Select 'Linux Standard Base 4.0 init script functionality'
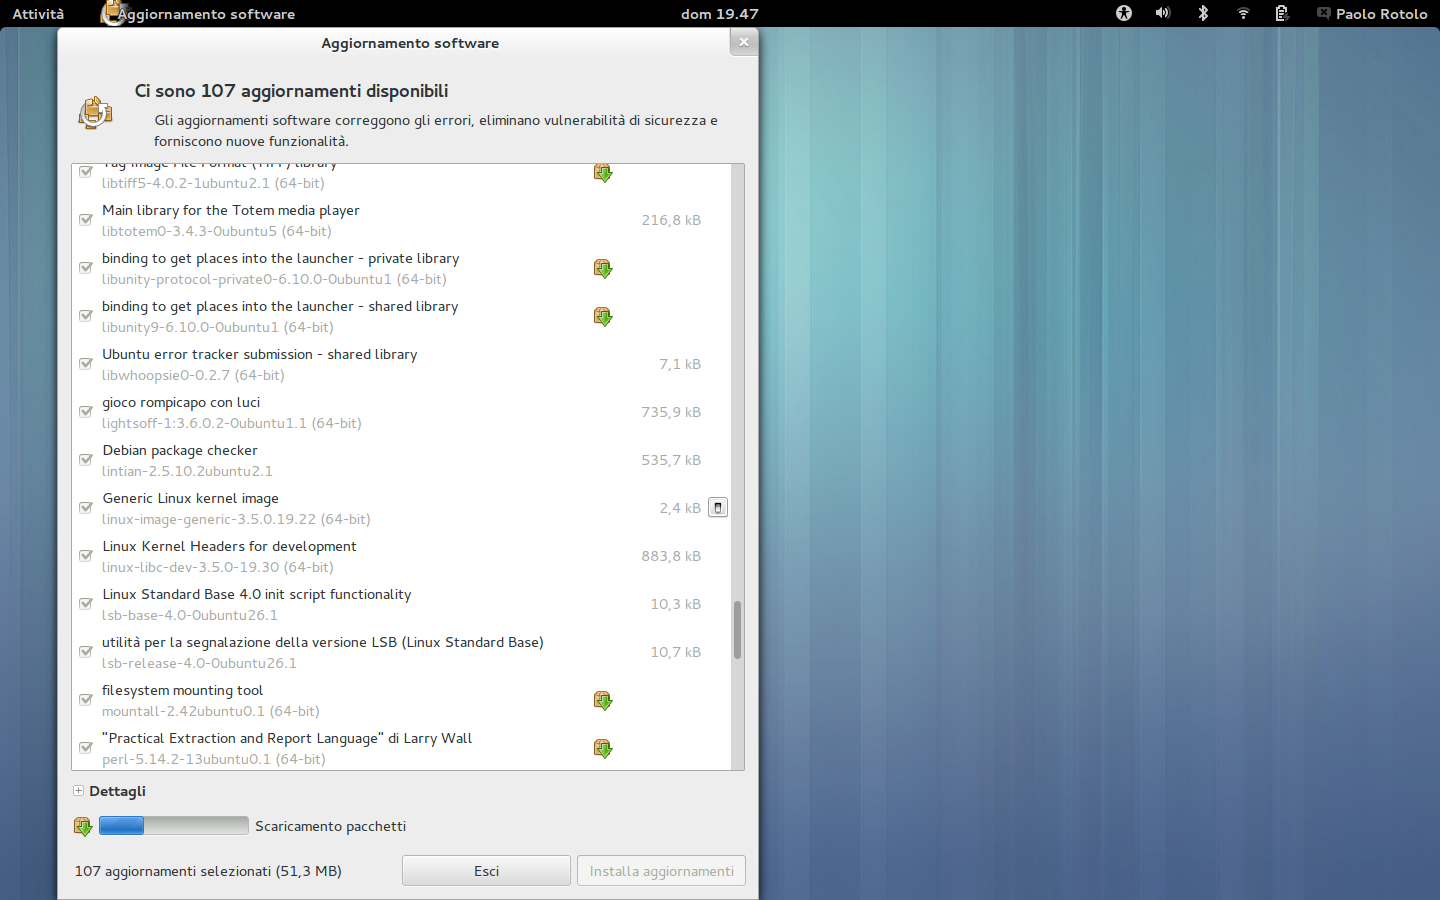1440x900 pixels. tap(257, 594)
